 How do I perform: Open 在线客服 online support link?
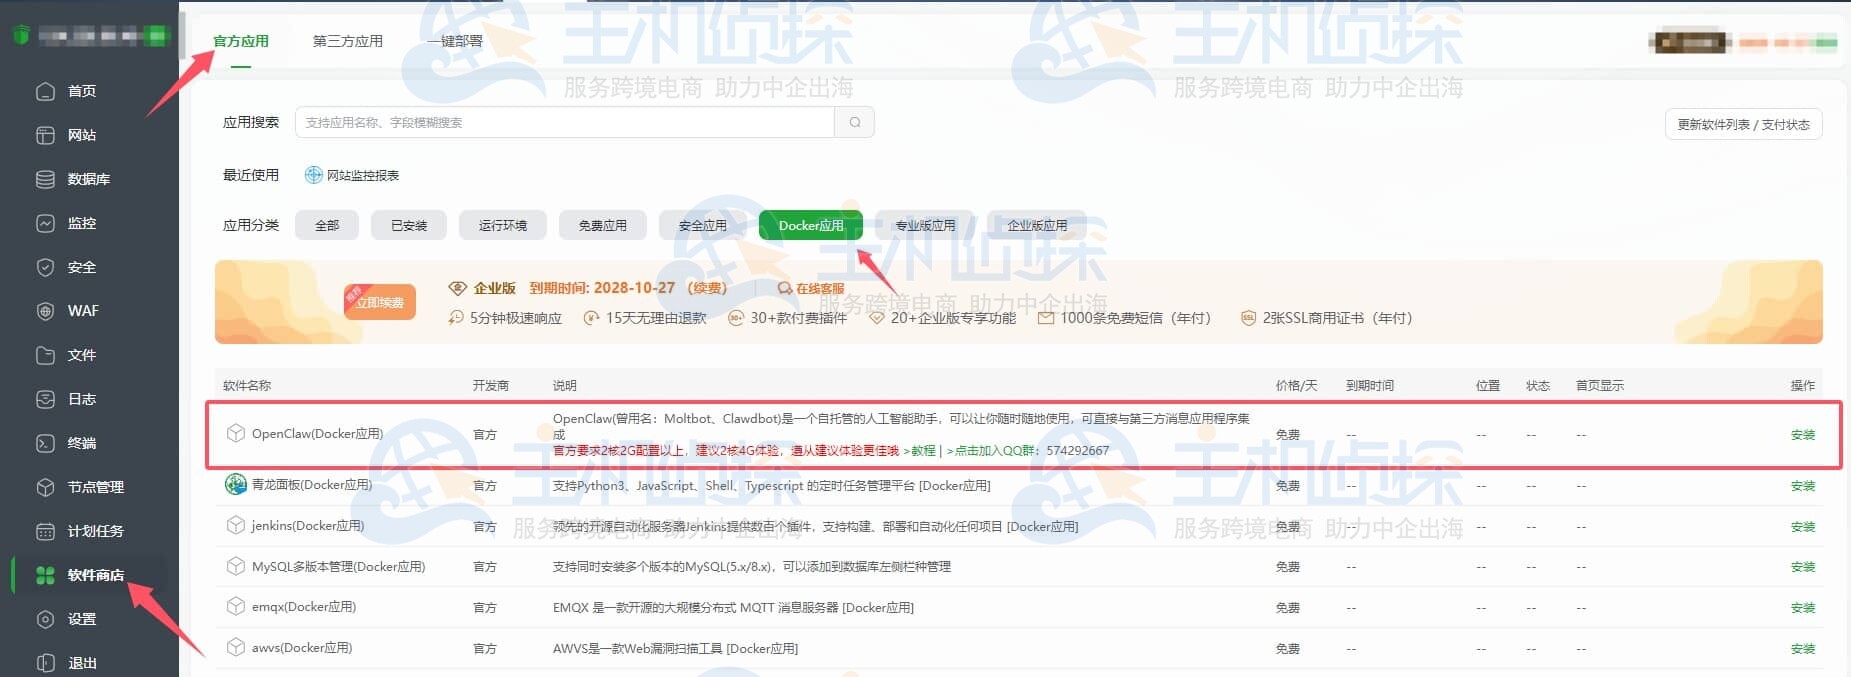(811, 288)
